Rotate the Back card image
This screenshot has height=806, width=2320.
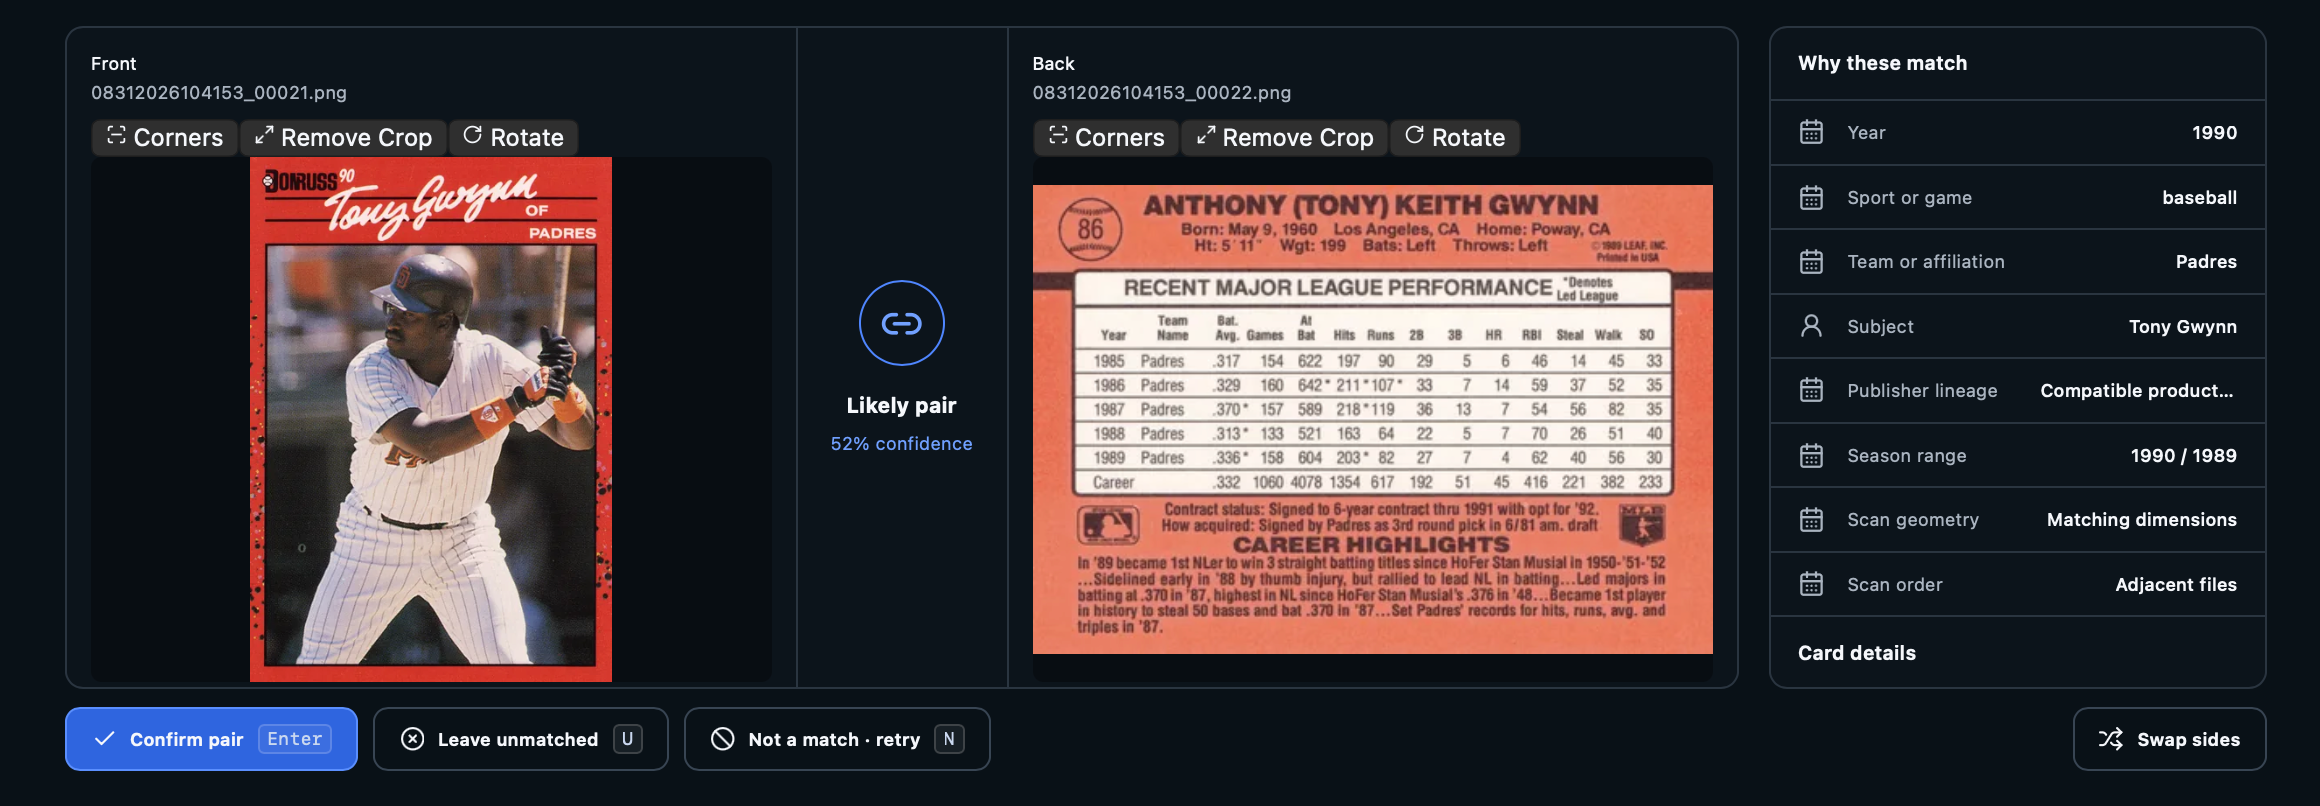[1455, 137]
